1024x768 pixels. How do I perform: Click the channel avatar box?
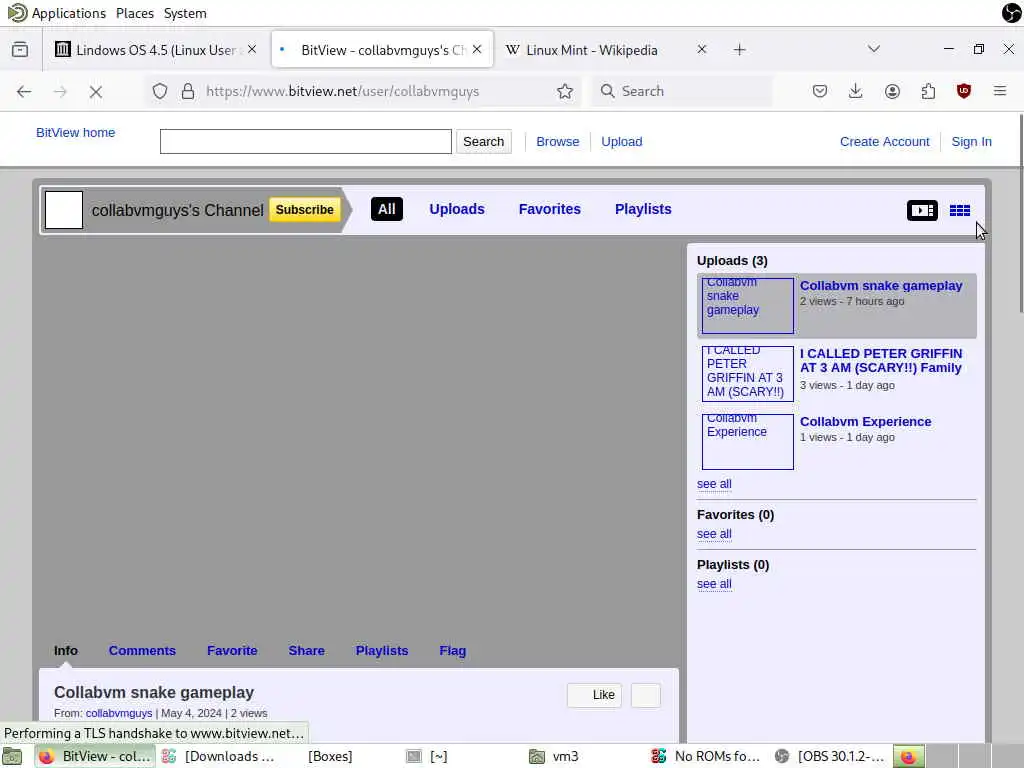pyautogui.click(x=64, y=210)
